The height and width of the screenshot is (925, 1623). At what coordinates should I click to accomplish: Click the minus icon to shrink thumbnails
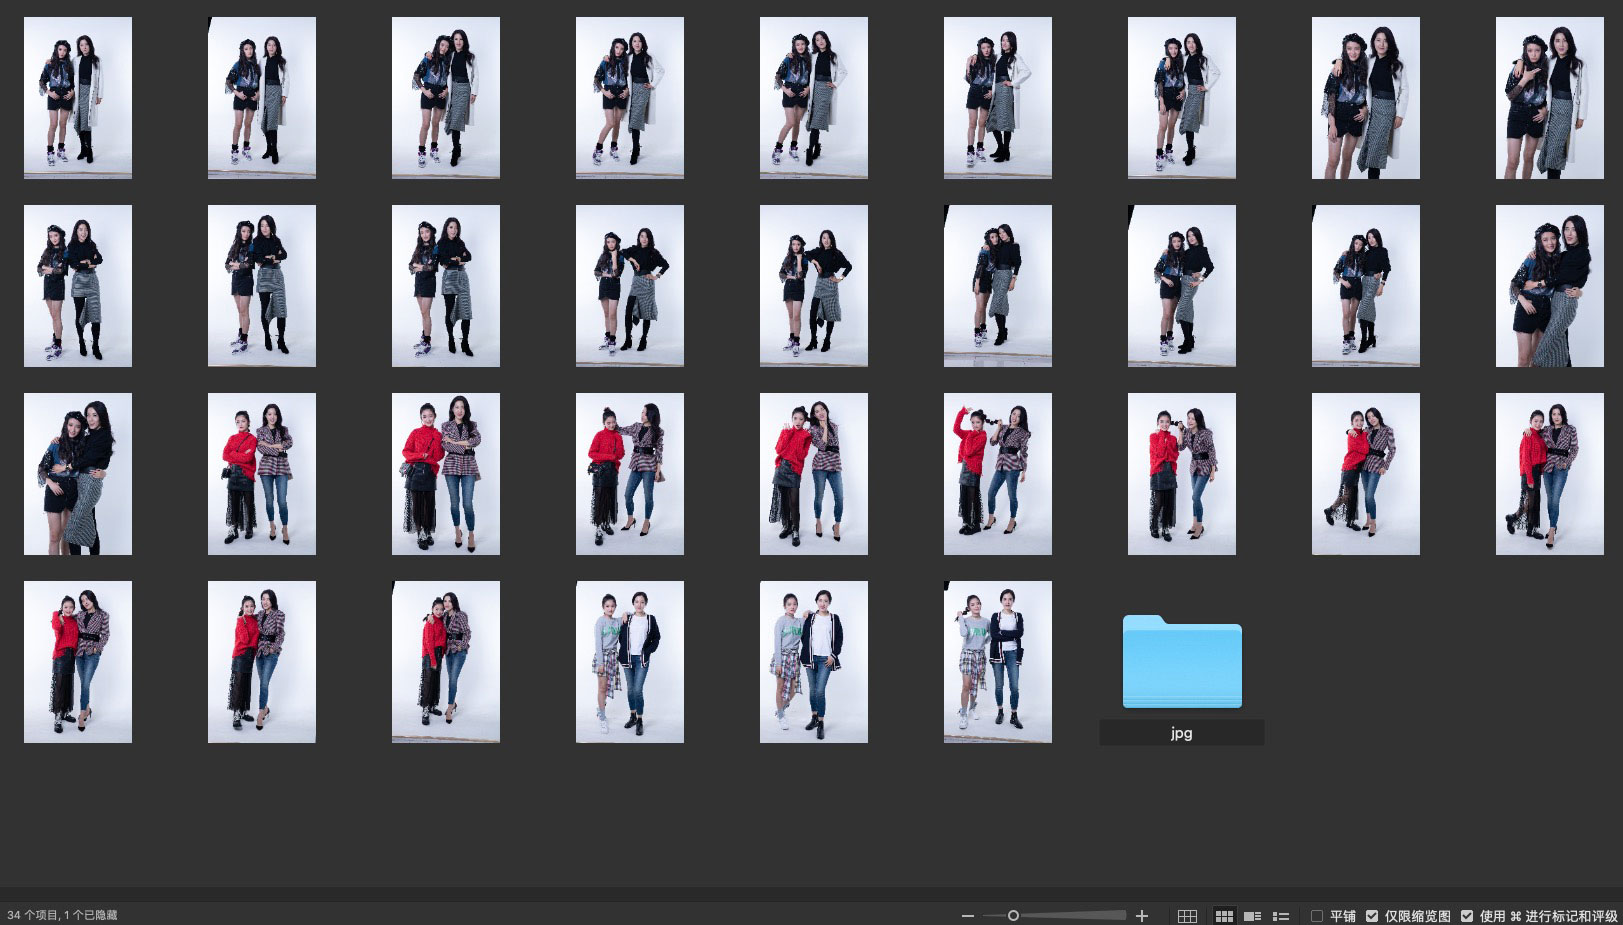pyautogui.click(x=967, y=916)
